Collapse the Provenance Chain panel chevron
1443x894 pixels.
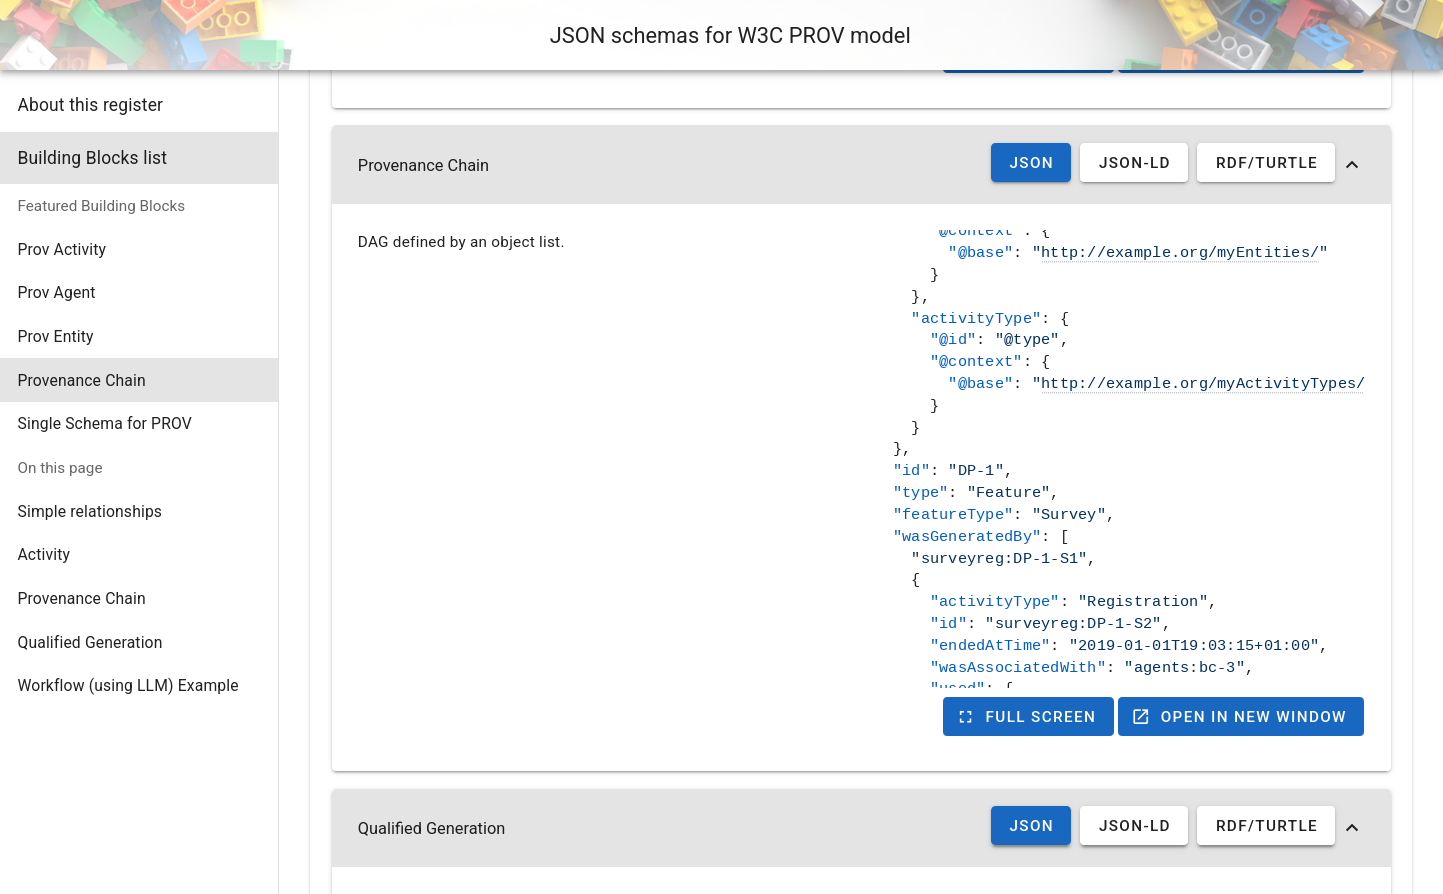[x=1352, y=165]
